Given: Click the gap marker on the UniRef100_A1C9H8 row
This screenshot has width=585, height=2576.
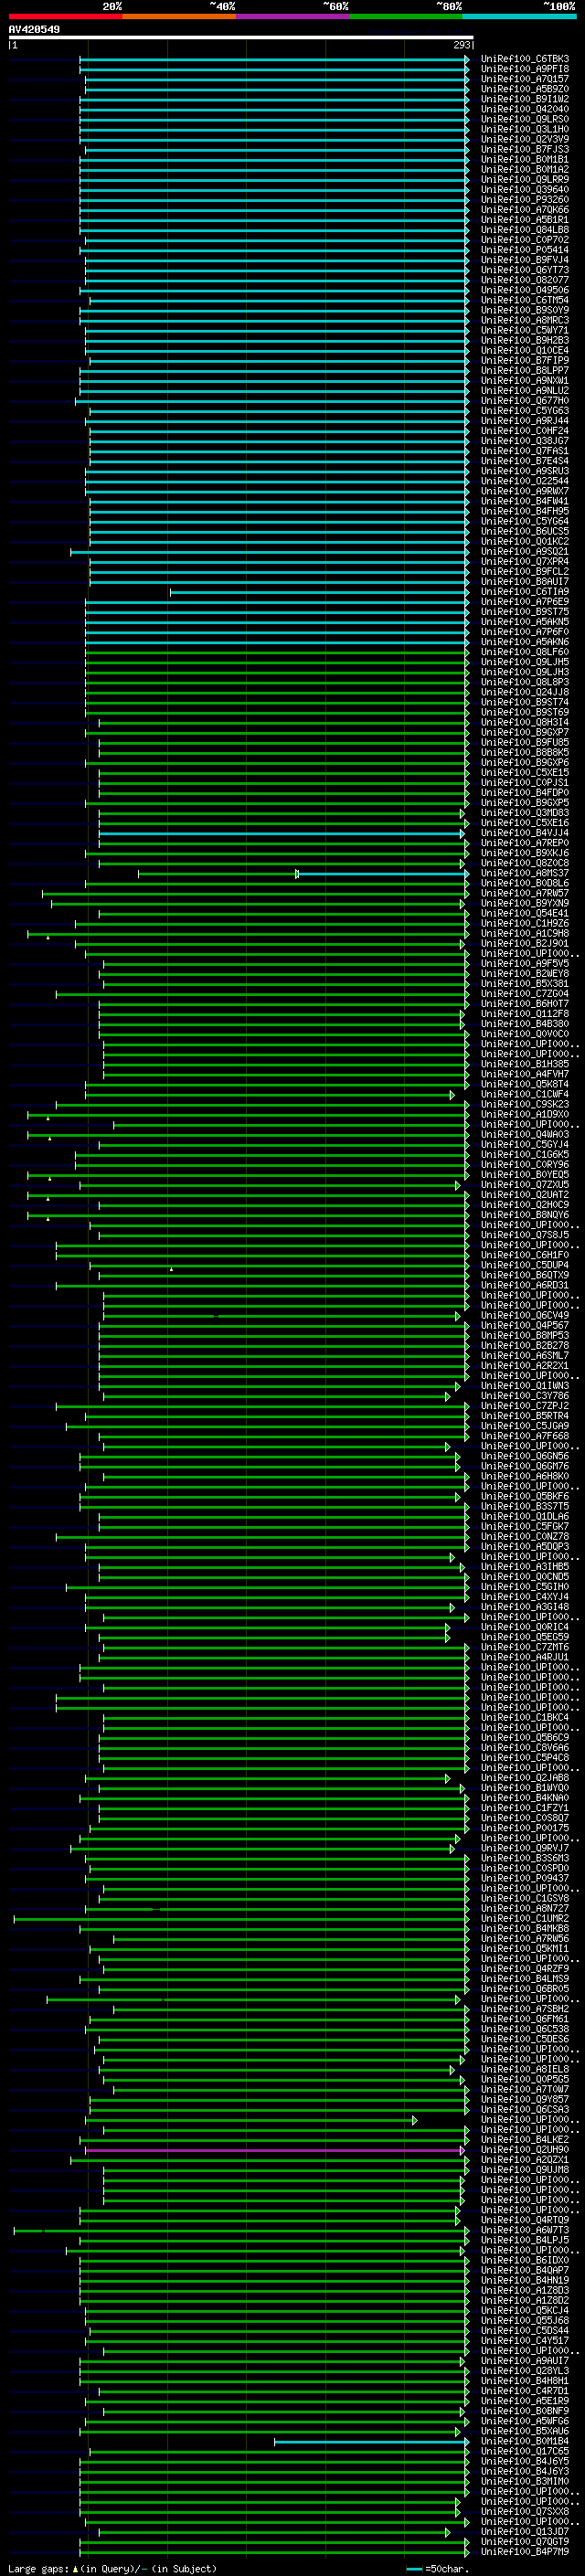Looking at the screenshot, I should [47, 938].
